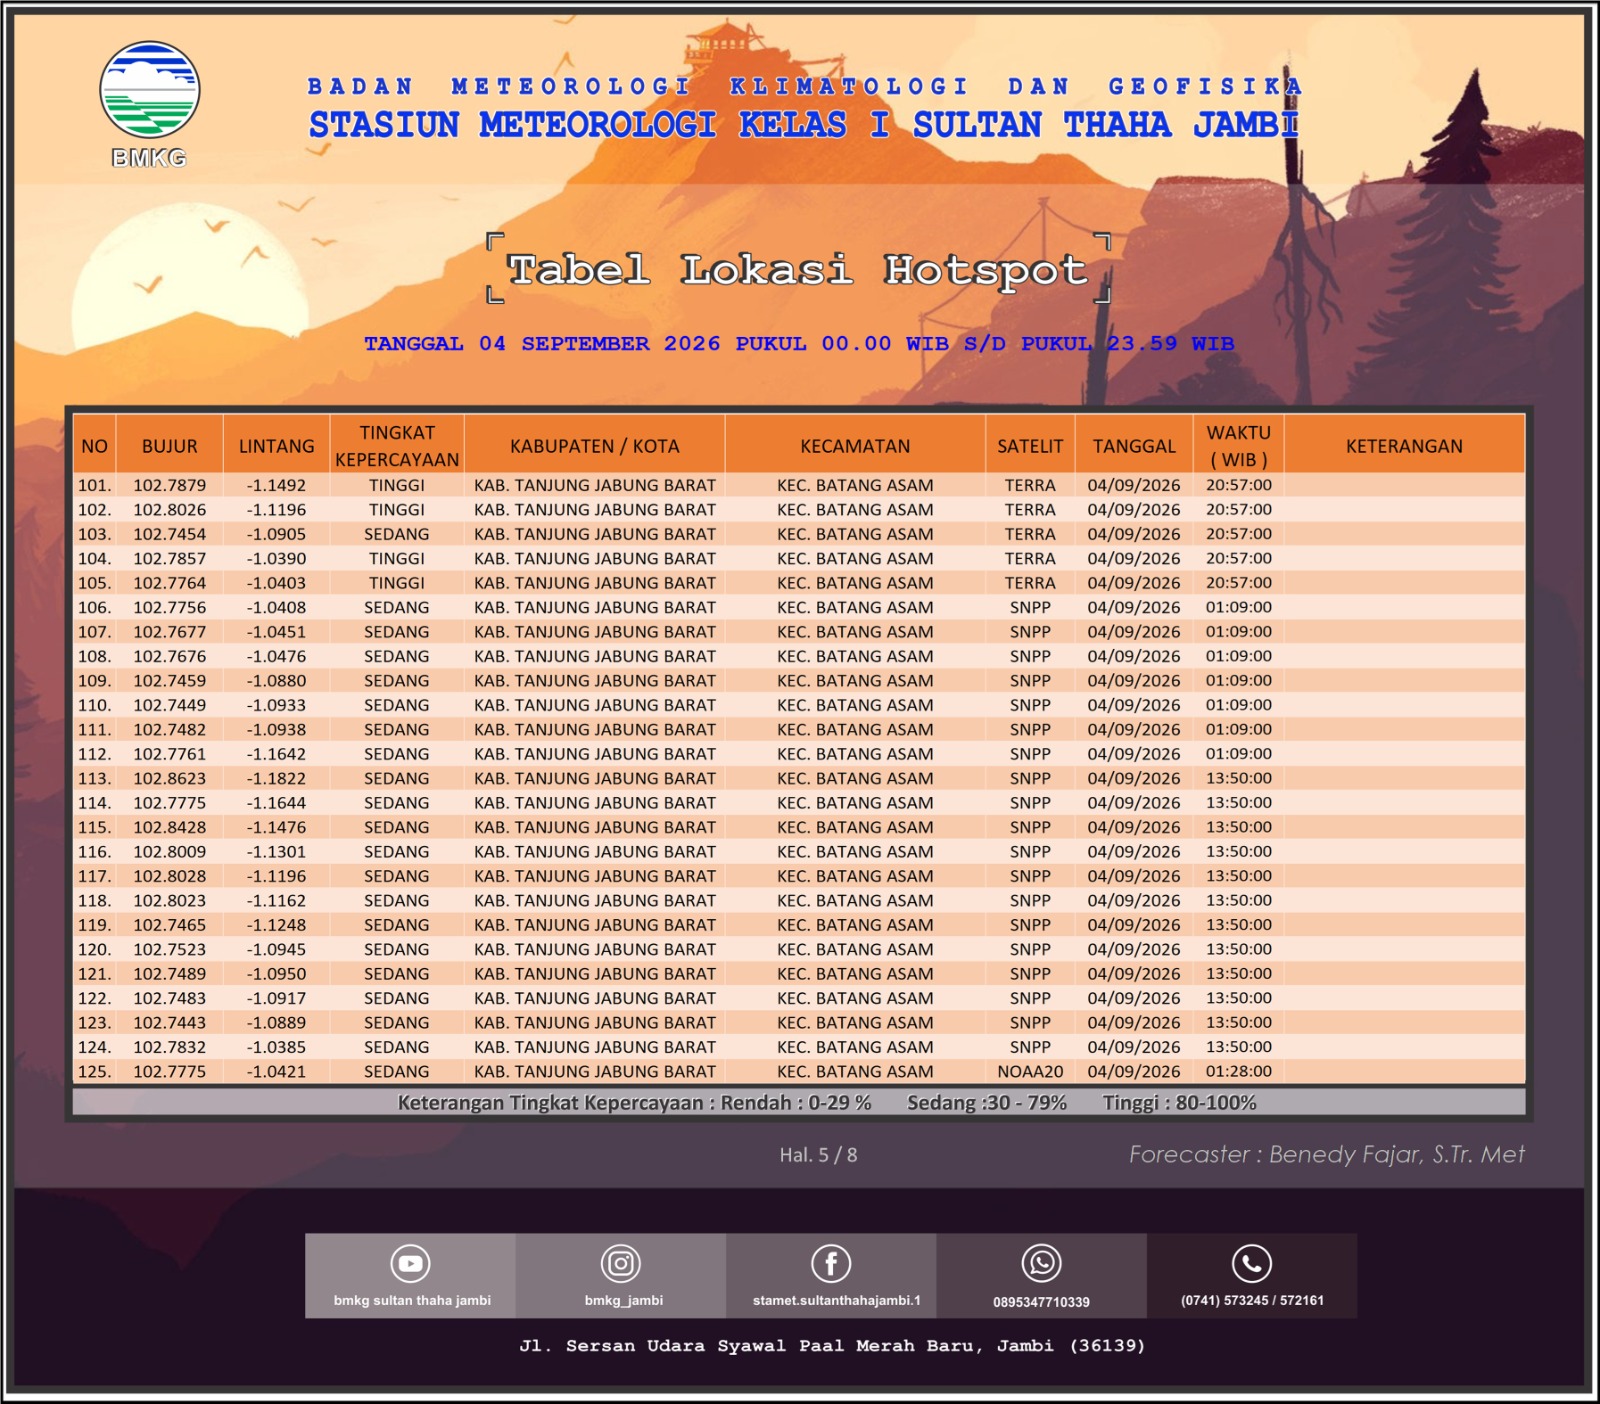
Task: Click the bmkg sultan thaha jambi label
Action: tap(412, 1301)
